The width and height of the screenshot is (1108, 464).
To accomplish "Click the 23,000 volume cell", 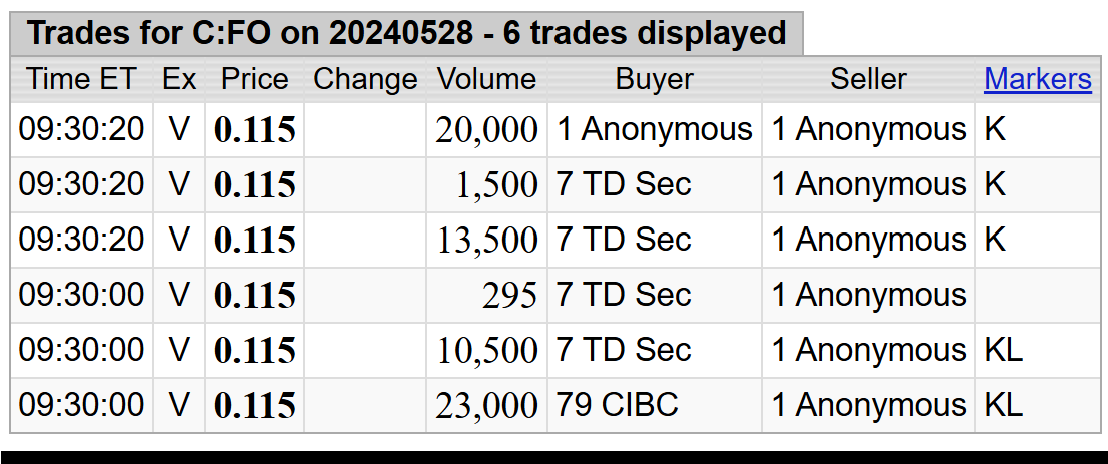I will coord(486,405).
